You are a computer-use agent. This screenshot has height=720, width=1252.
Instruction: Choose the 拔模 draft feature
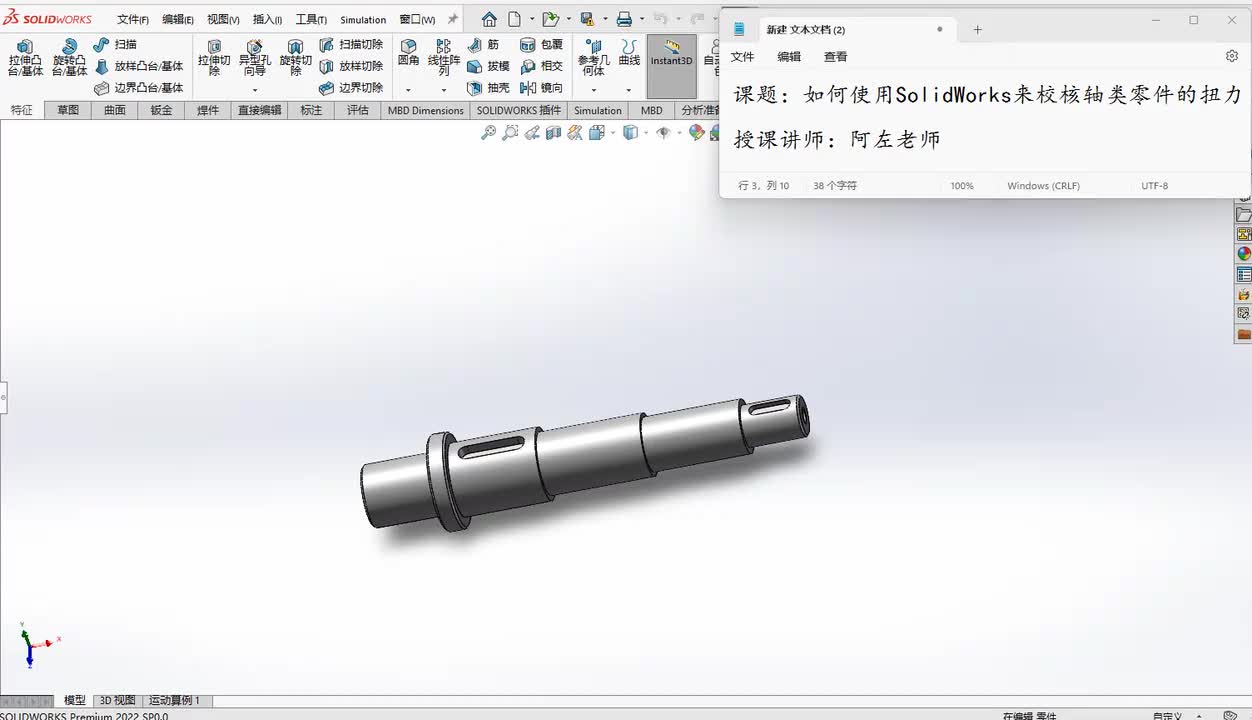pos(488,66)
